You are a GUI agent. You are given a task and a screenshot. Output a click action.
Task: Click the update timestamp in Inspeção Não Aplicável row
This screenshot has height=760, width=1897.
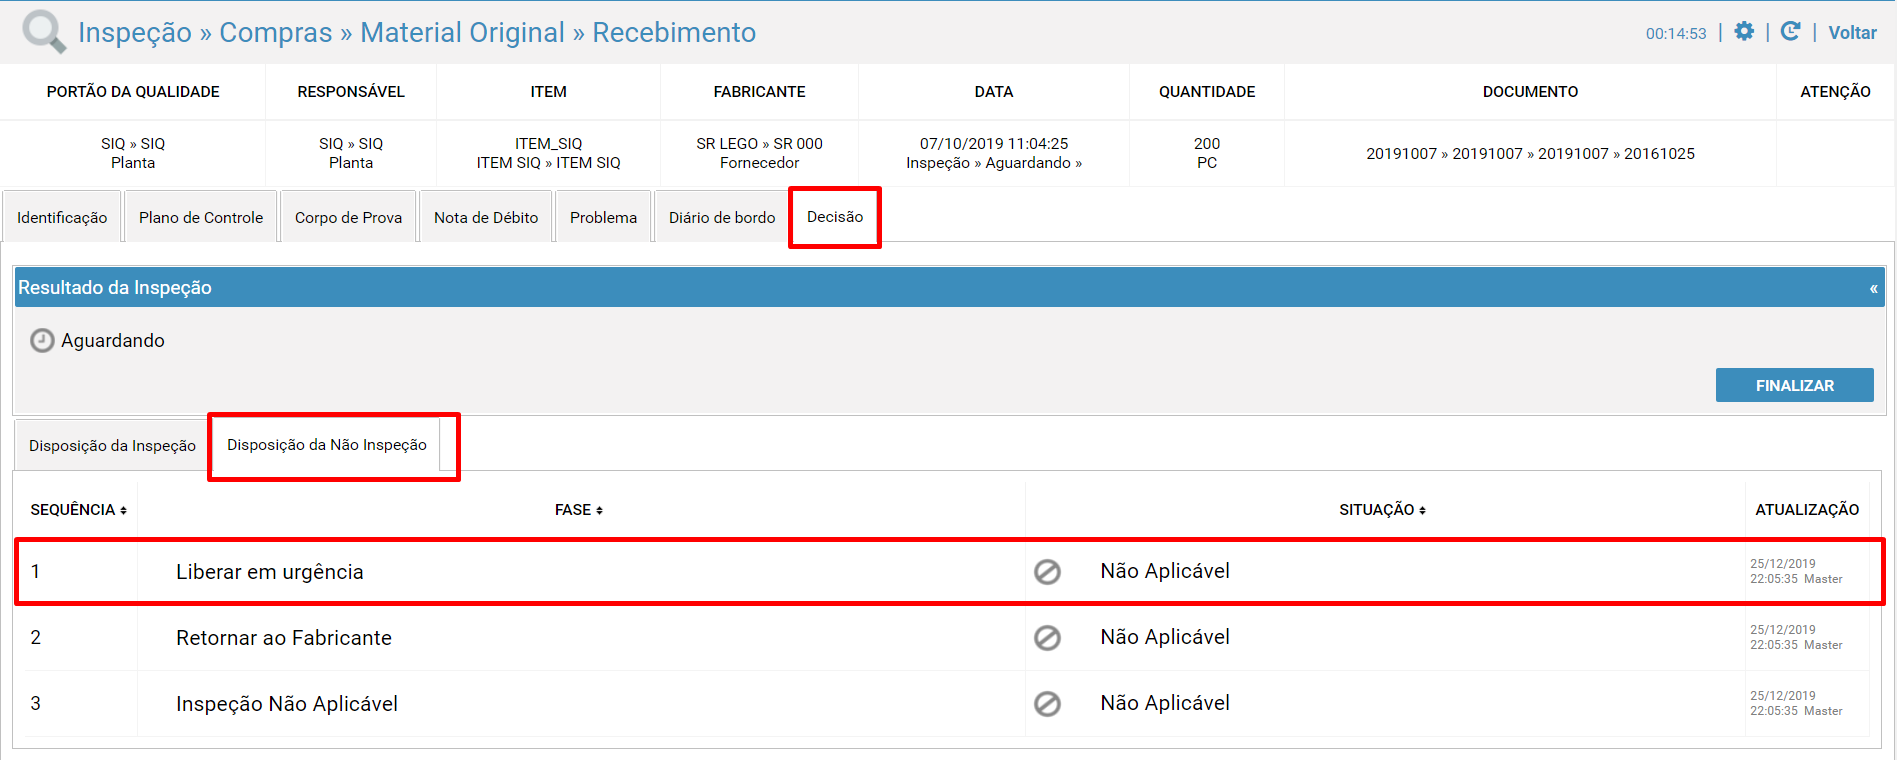point(1796,703)
